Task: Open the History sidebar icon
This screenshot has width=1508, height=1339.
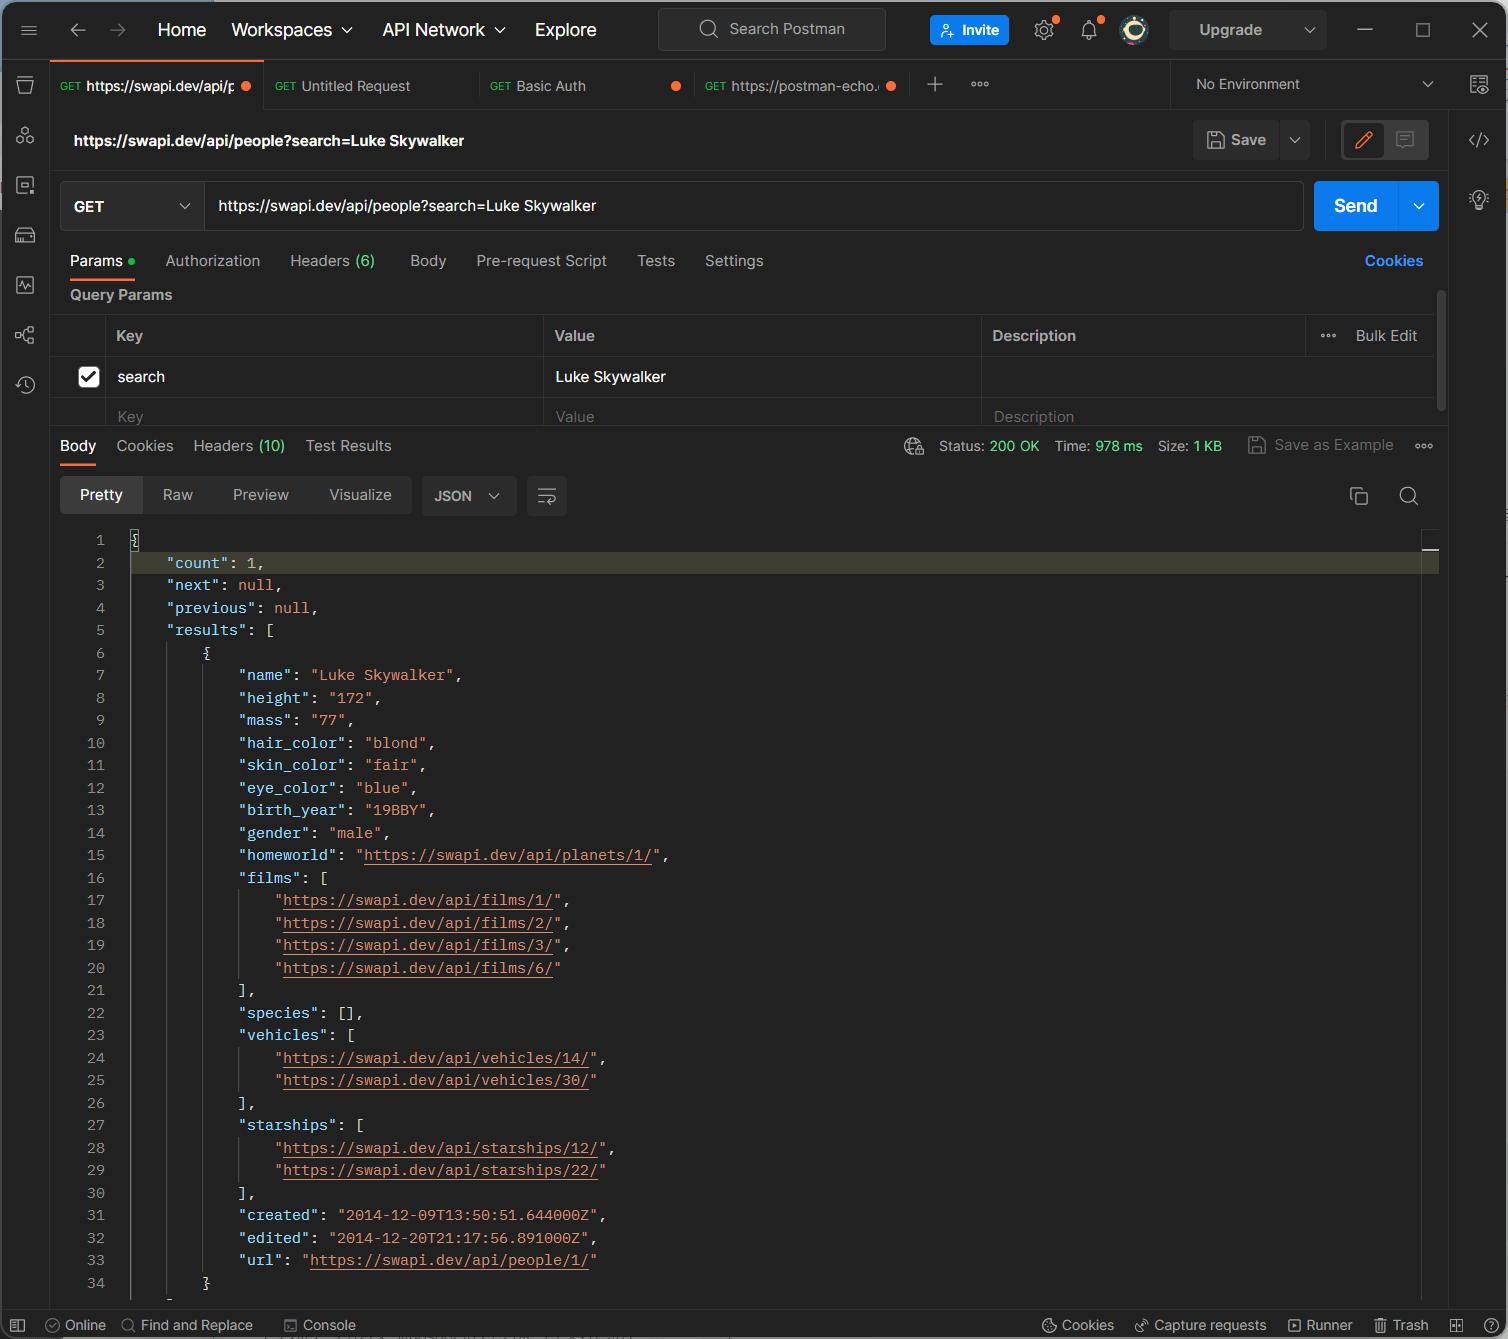Action: (x=25, y=385)
